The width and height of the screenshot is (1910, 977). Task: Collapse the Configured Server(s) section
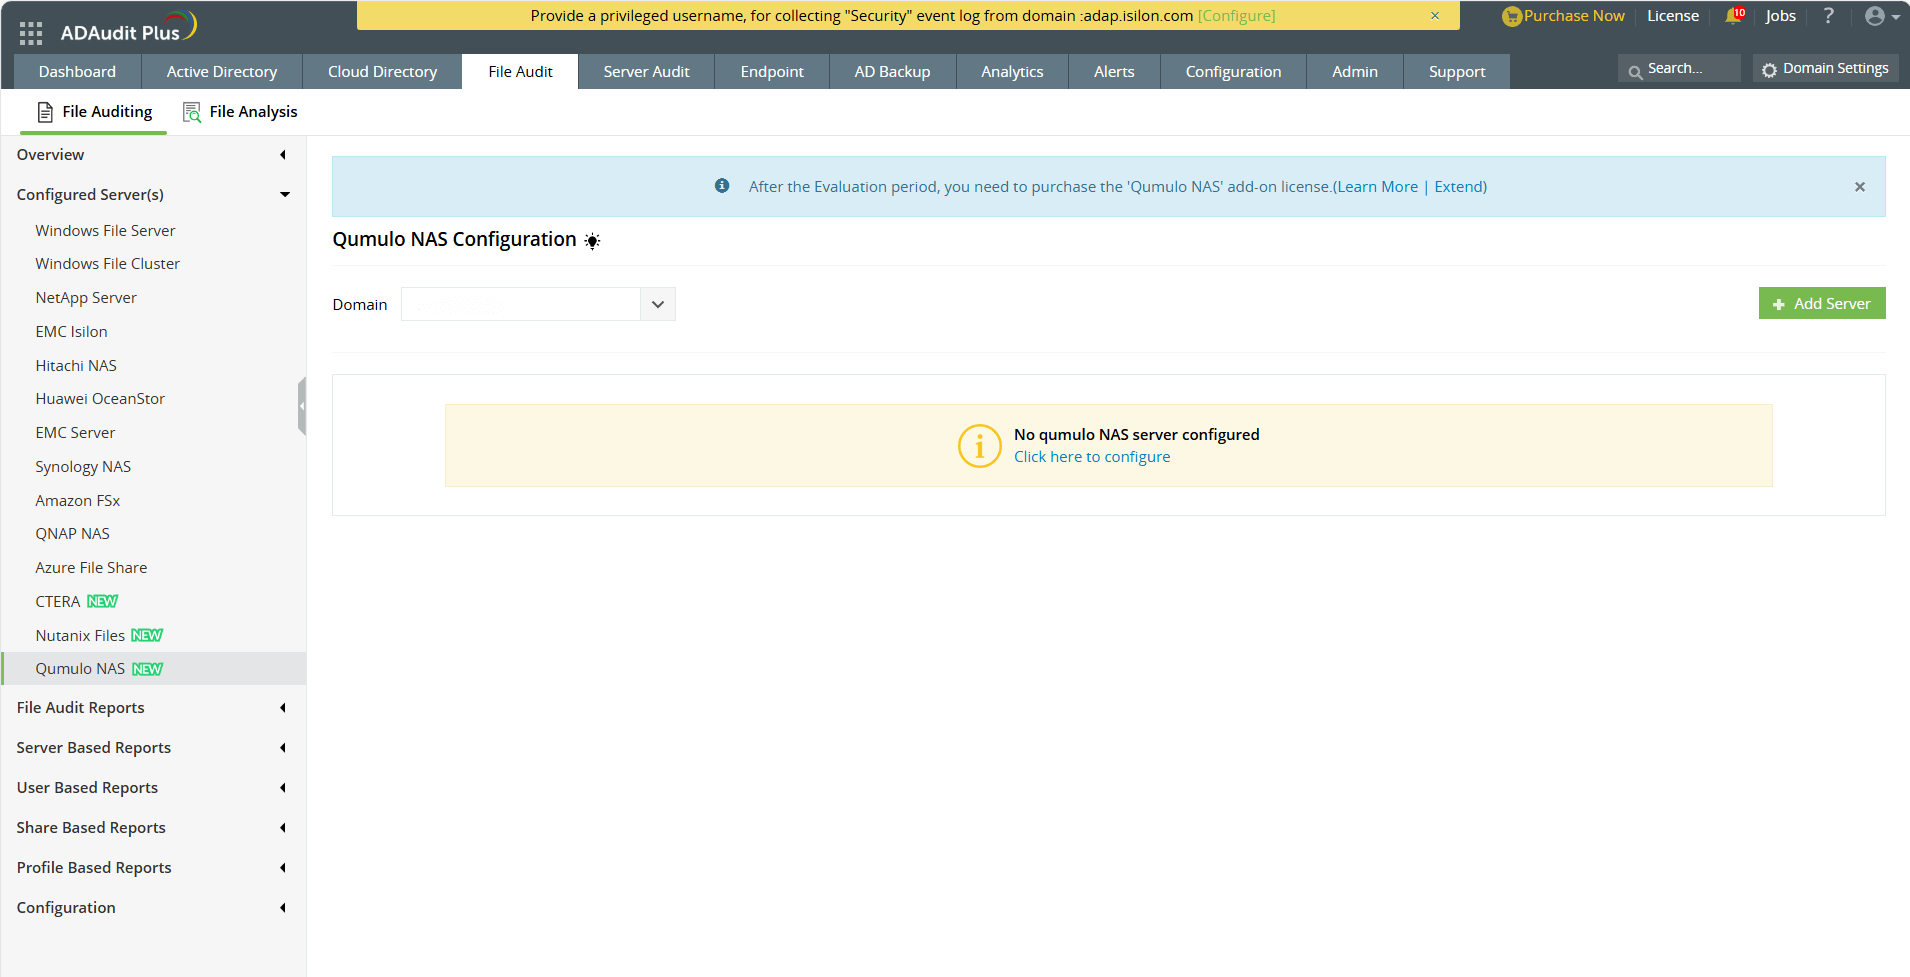click(x=285, y=194)
